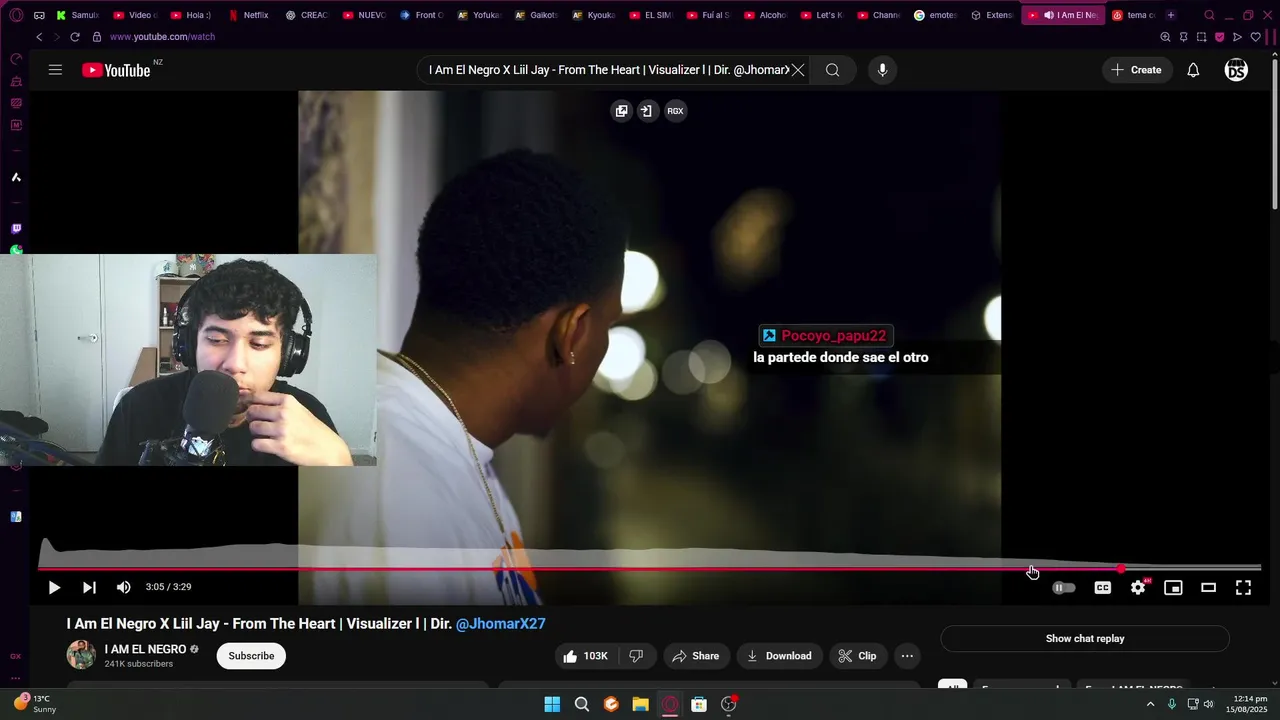The height and width of the screenshot is (720, 1280).
Task: Open Windows taskbar search
Action: (x=582, y=704)
